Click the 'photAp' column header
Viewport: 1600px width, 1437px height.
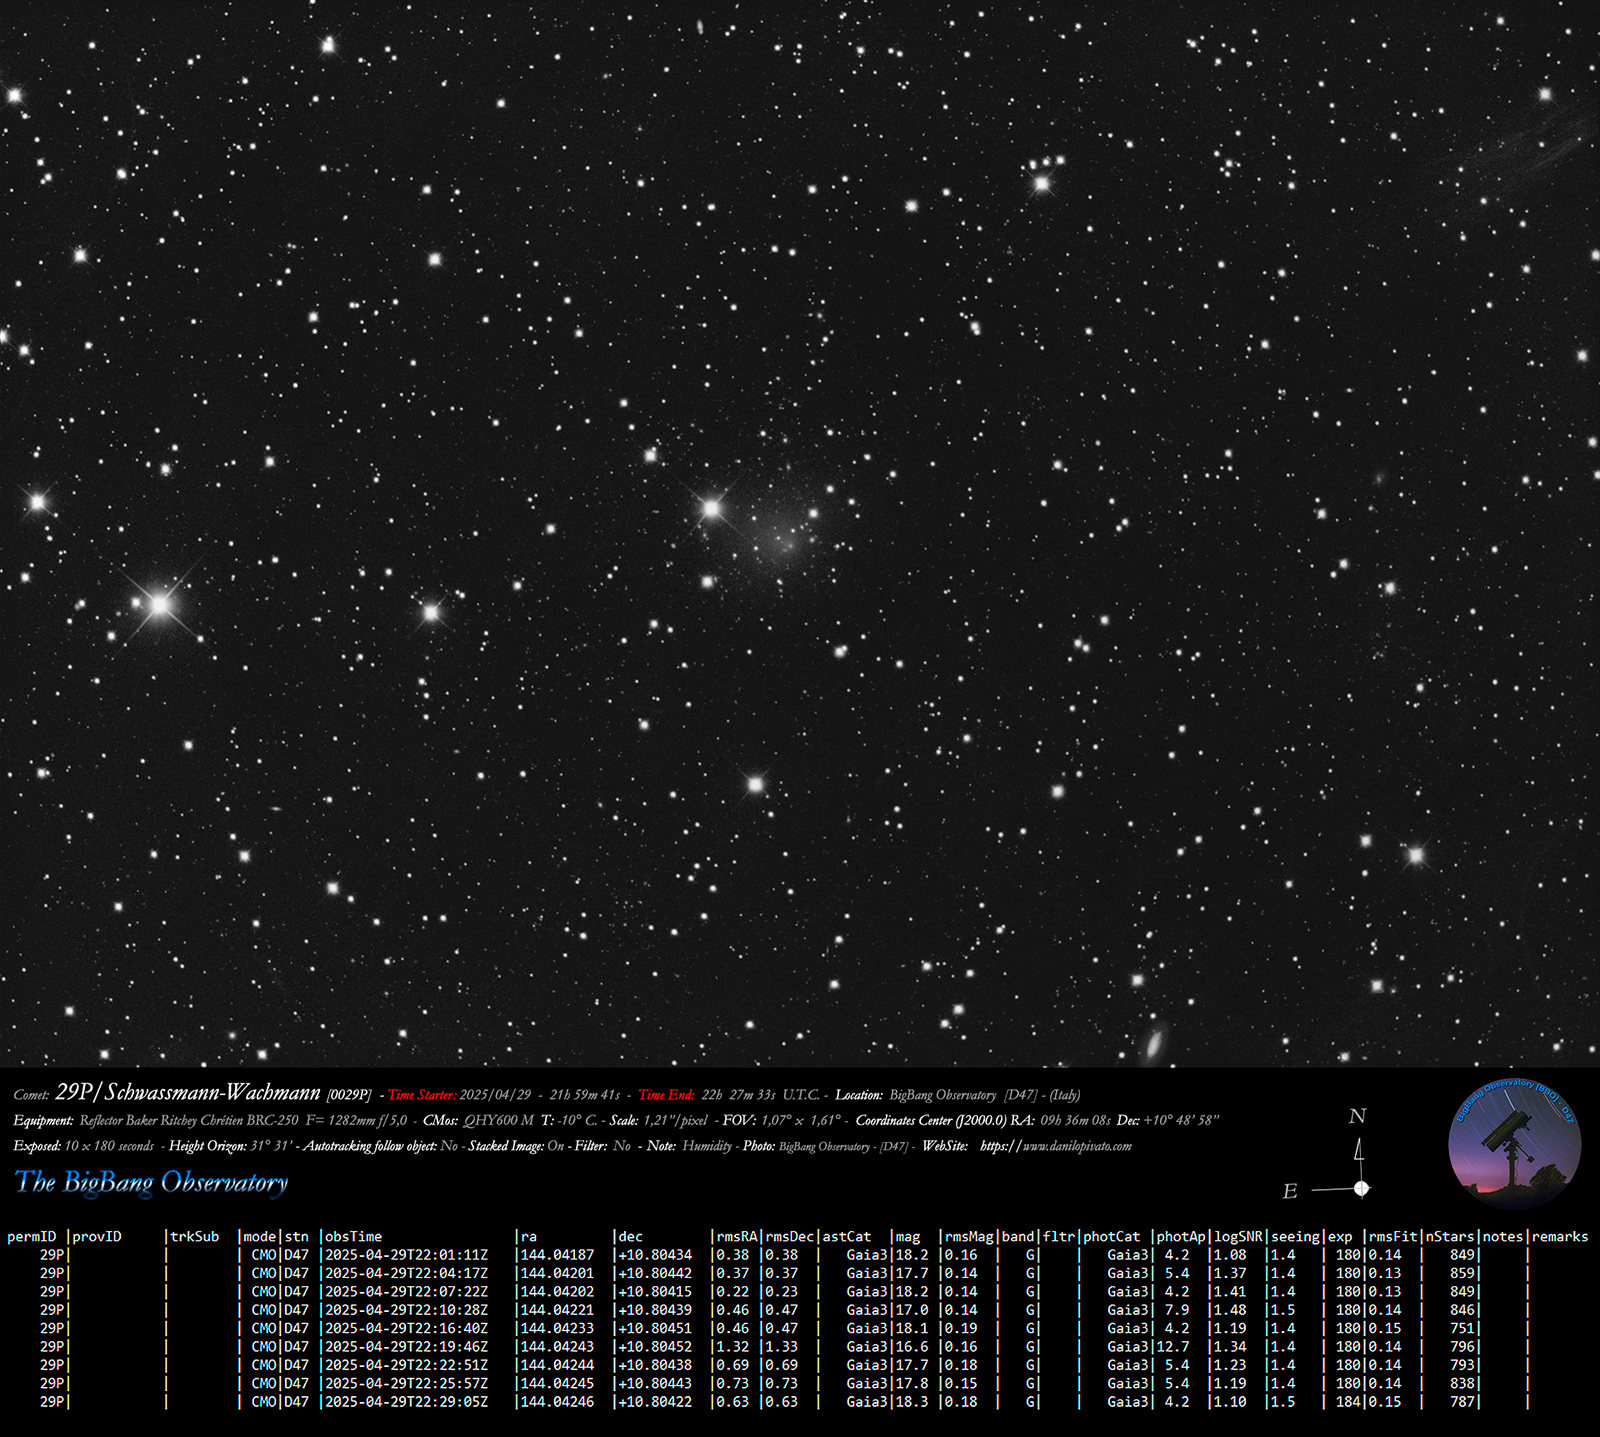click(1182, 1237)
